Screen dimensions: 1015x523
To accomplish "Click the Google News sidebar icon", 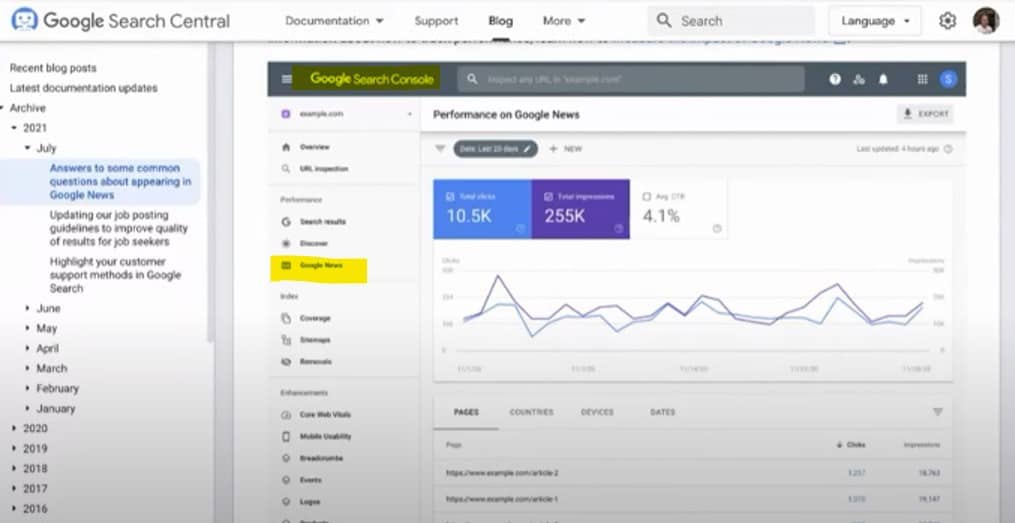I will pos(285,265).
